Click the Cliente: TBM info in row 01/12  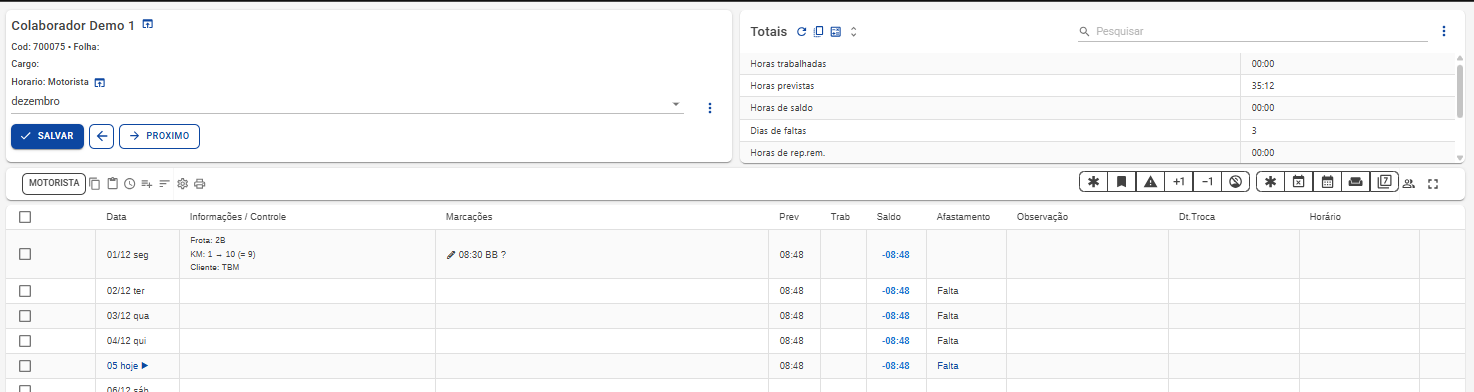point(214,267)
